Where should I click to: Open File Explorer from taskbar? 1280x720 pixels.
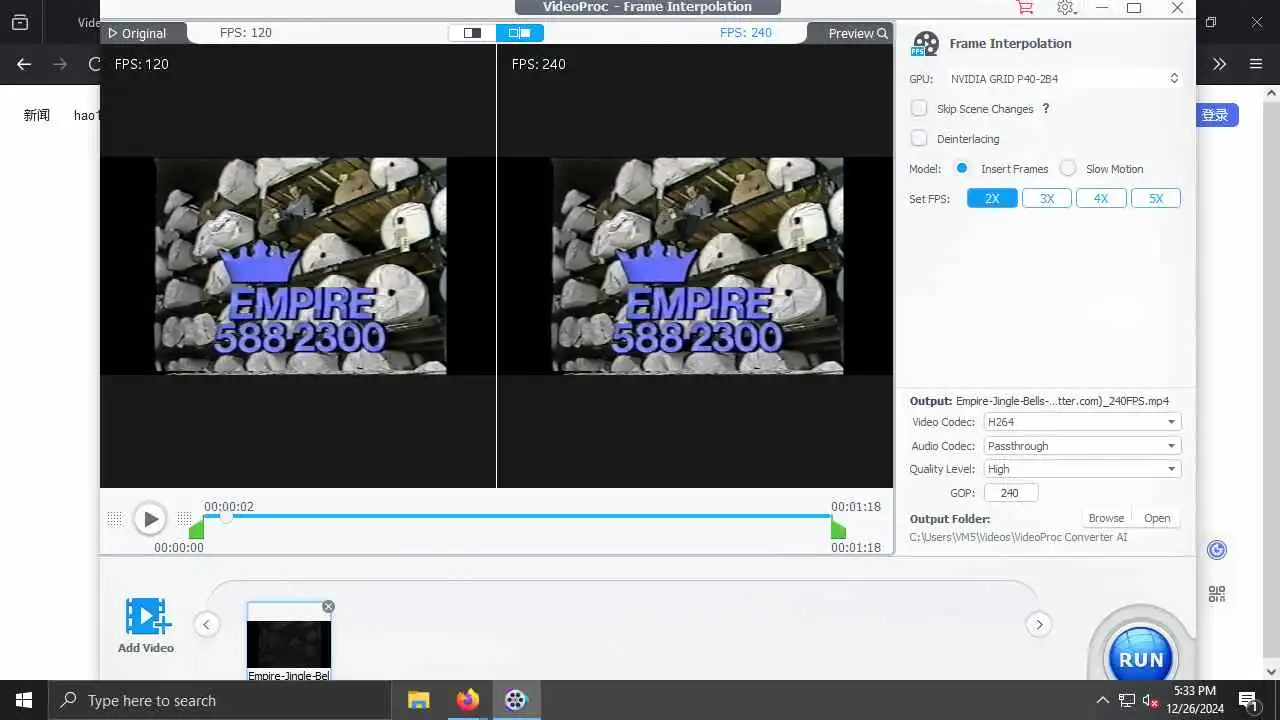pyautogui.click(x=418, y=700)
